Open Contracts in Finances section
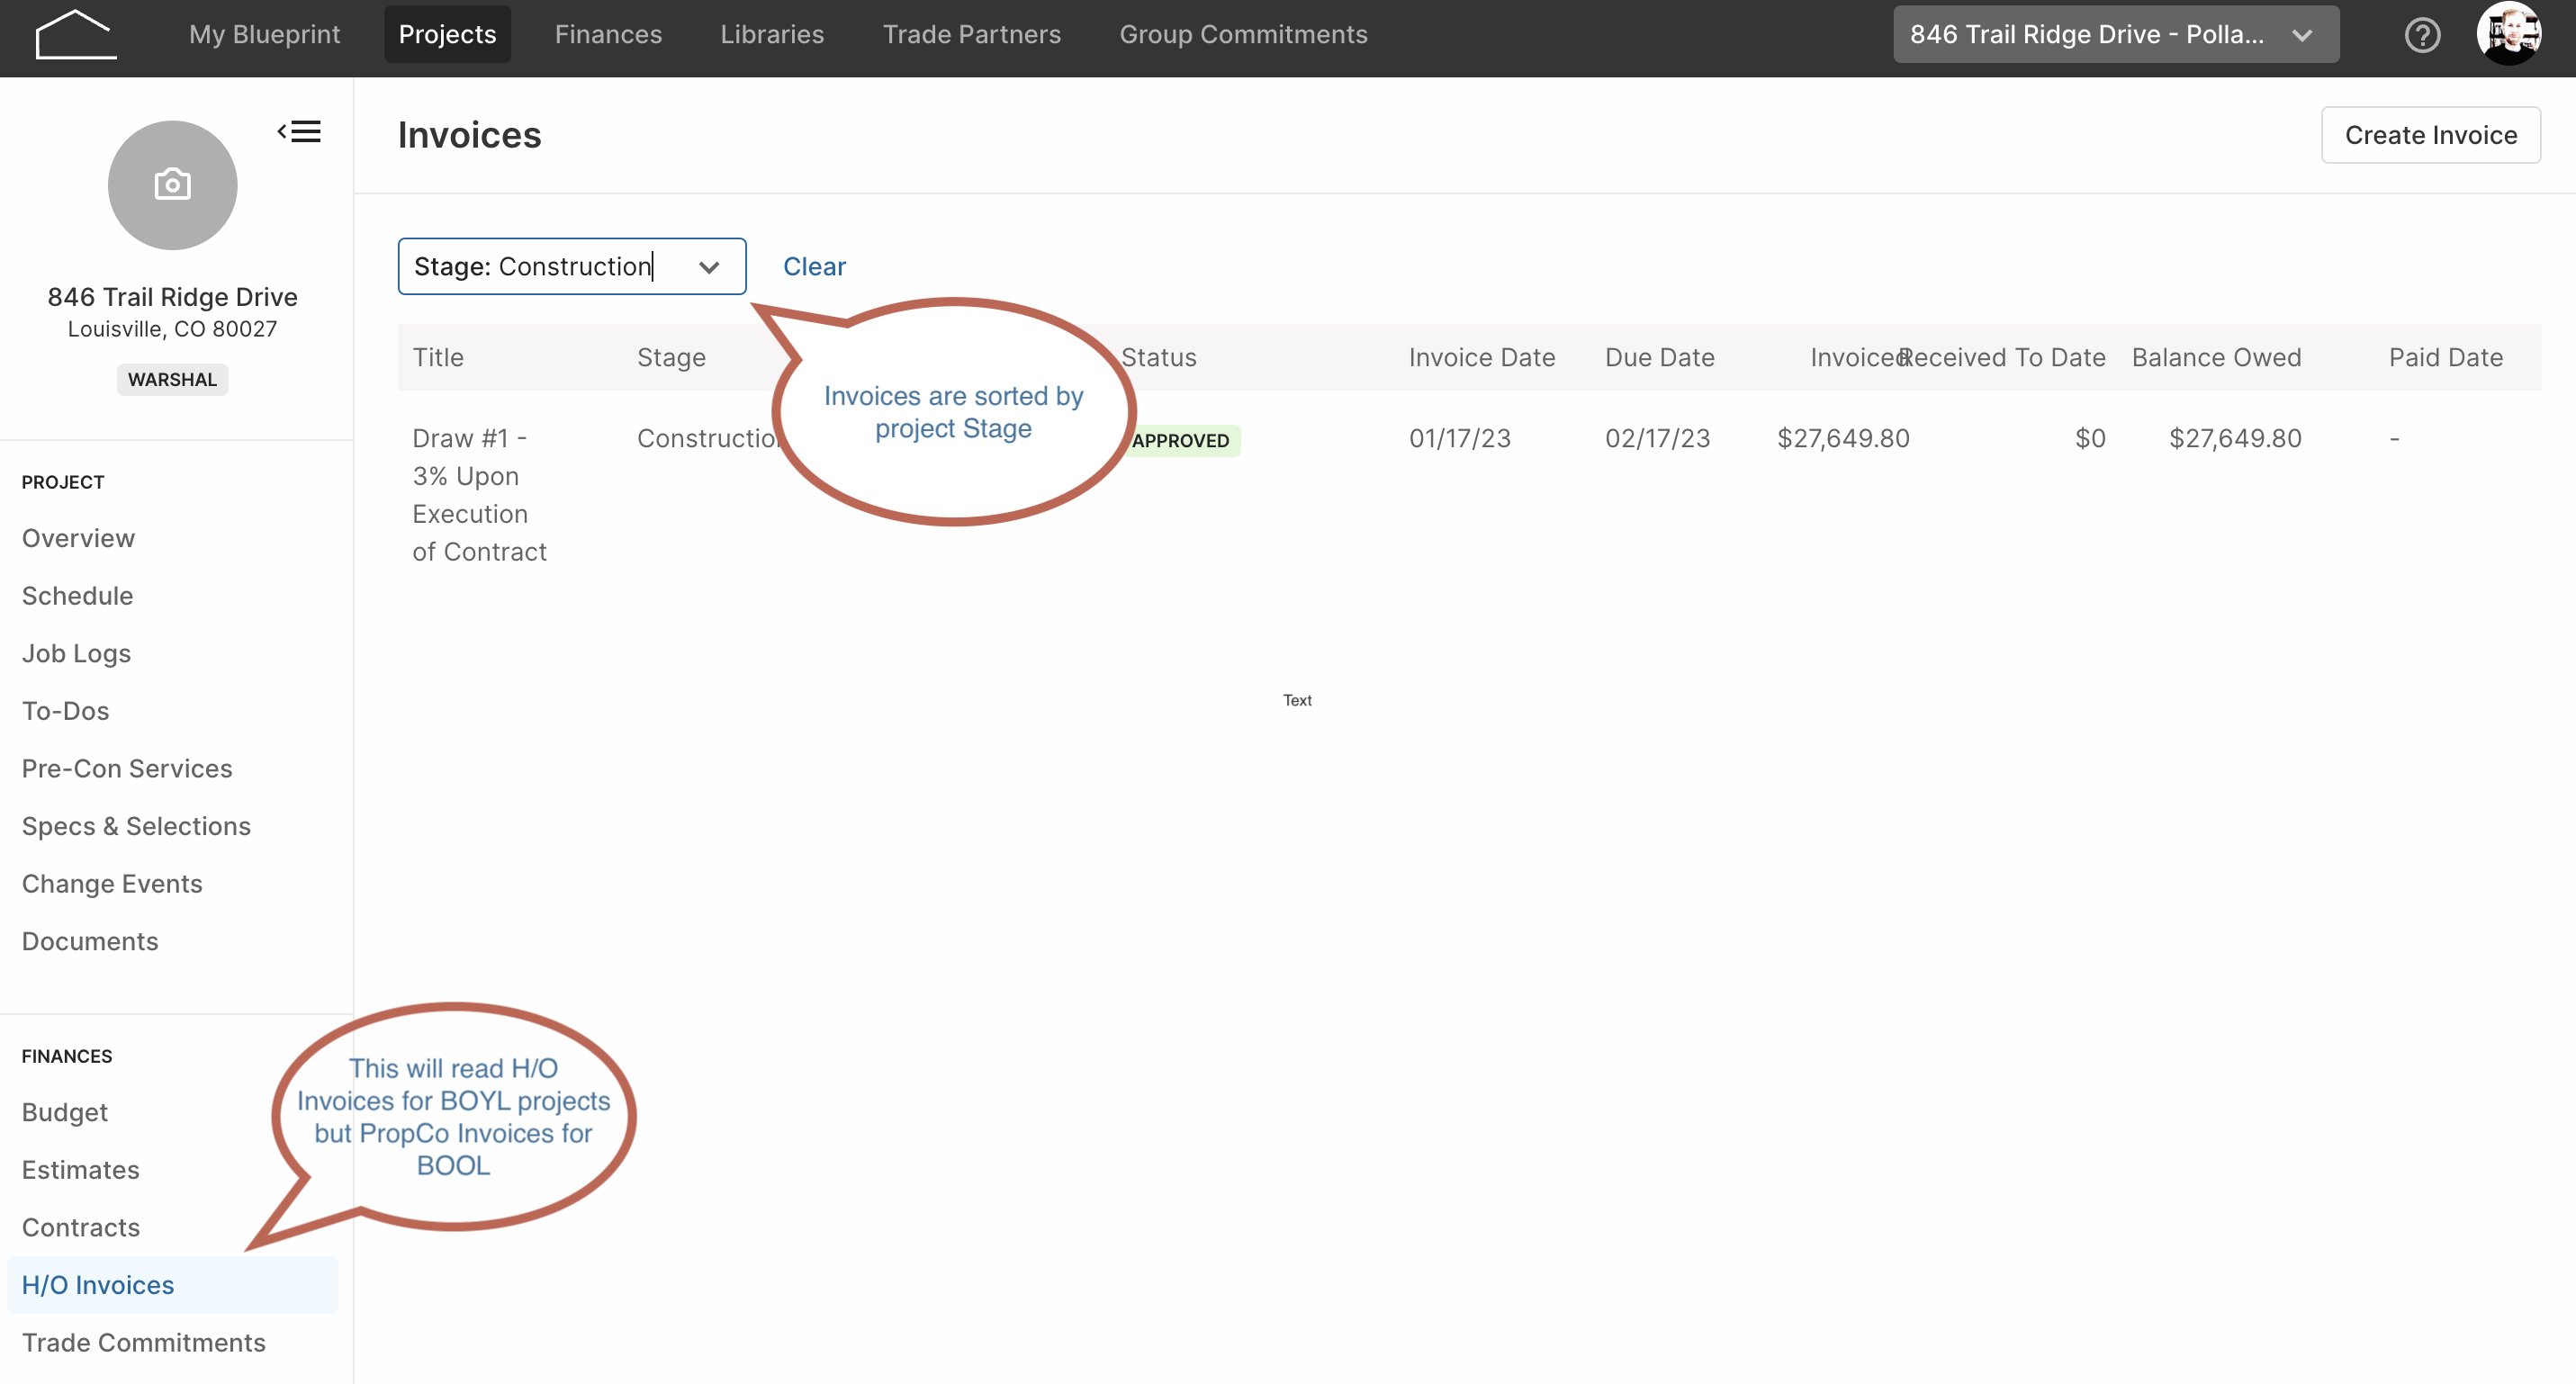Image resolution: width=2576 pixels, height=1384 pixels. click(81, 1227)
